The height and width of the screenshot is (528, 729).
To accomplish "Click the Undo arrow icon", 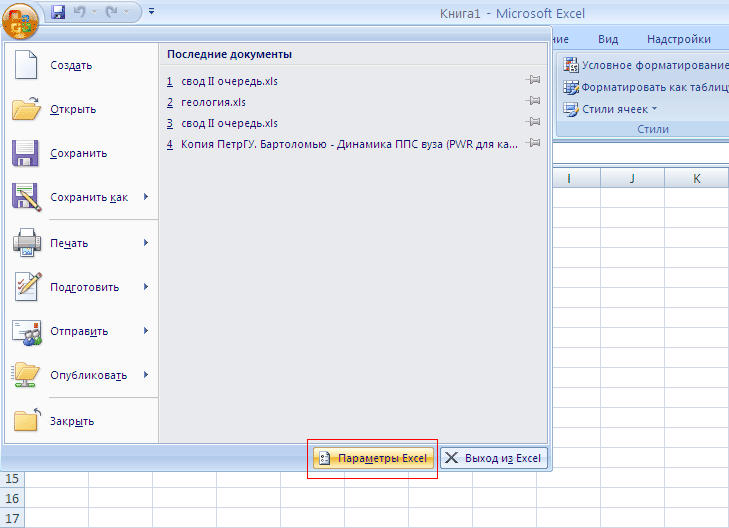I will (x=80, y=12).
